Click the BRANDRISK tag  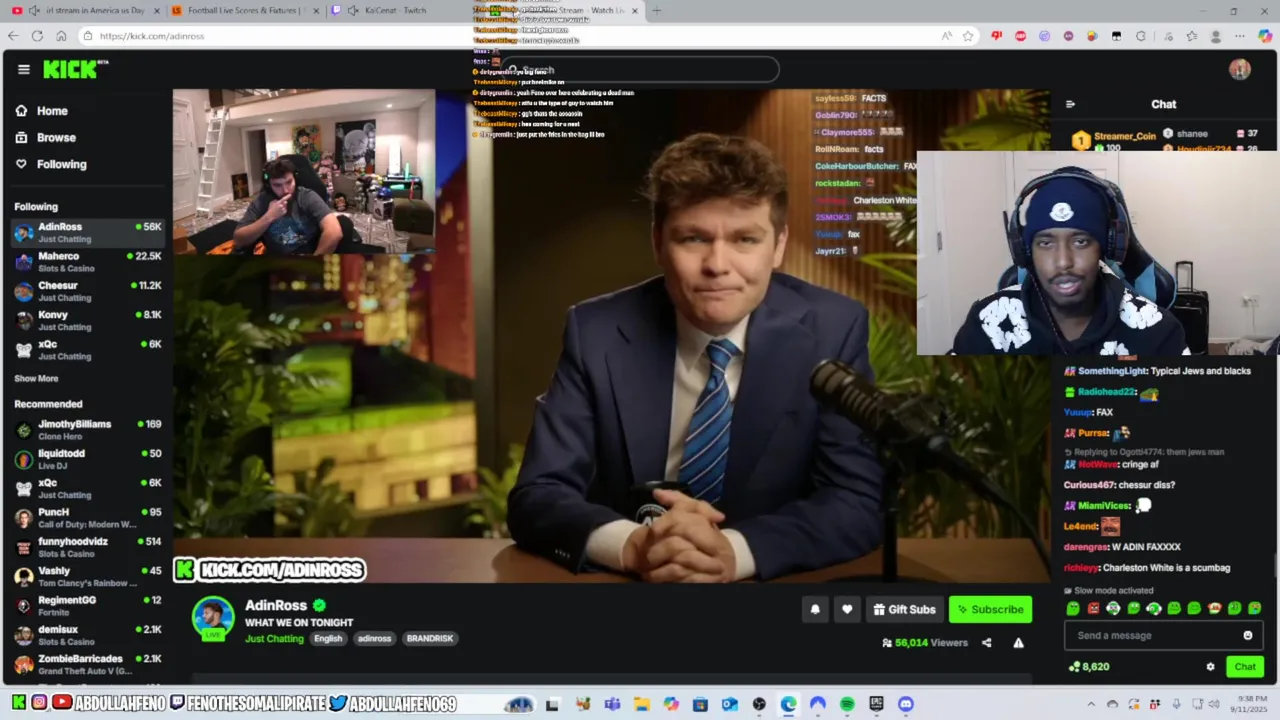(430, 638)
